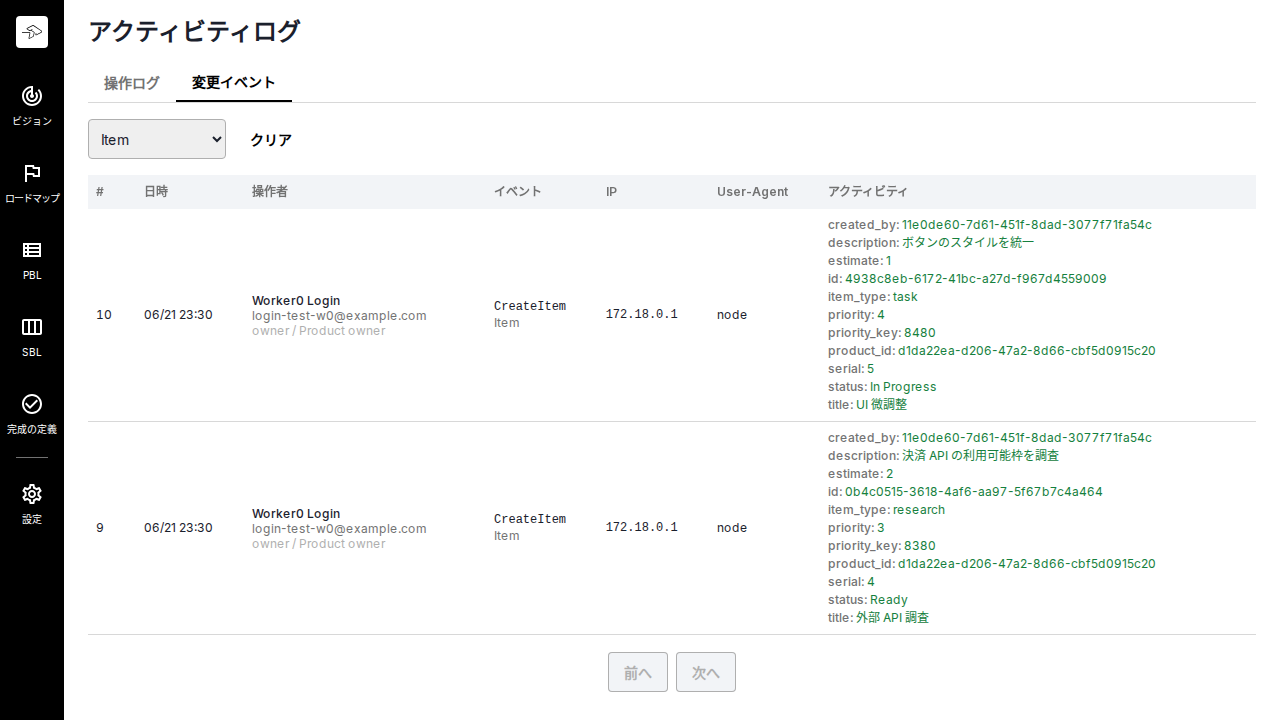This screenshot has height=720, width=1280.
Task: Click the クリア button
Action: [x=271, y=140]
